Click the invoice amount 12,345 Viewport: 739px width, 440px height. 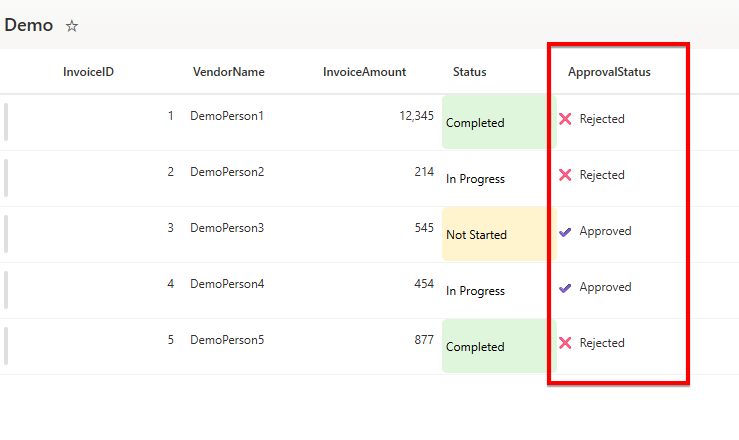[x=416, y=116]
